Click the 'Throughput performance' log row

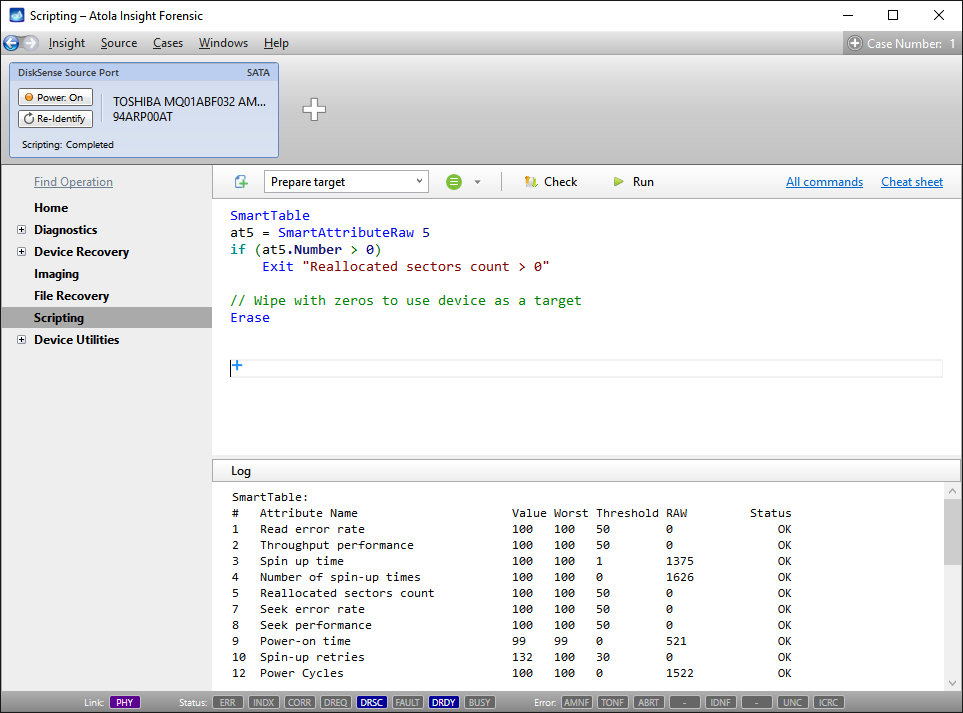point(512,545)
